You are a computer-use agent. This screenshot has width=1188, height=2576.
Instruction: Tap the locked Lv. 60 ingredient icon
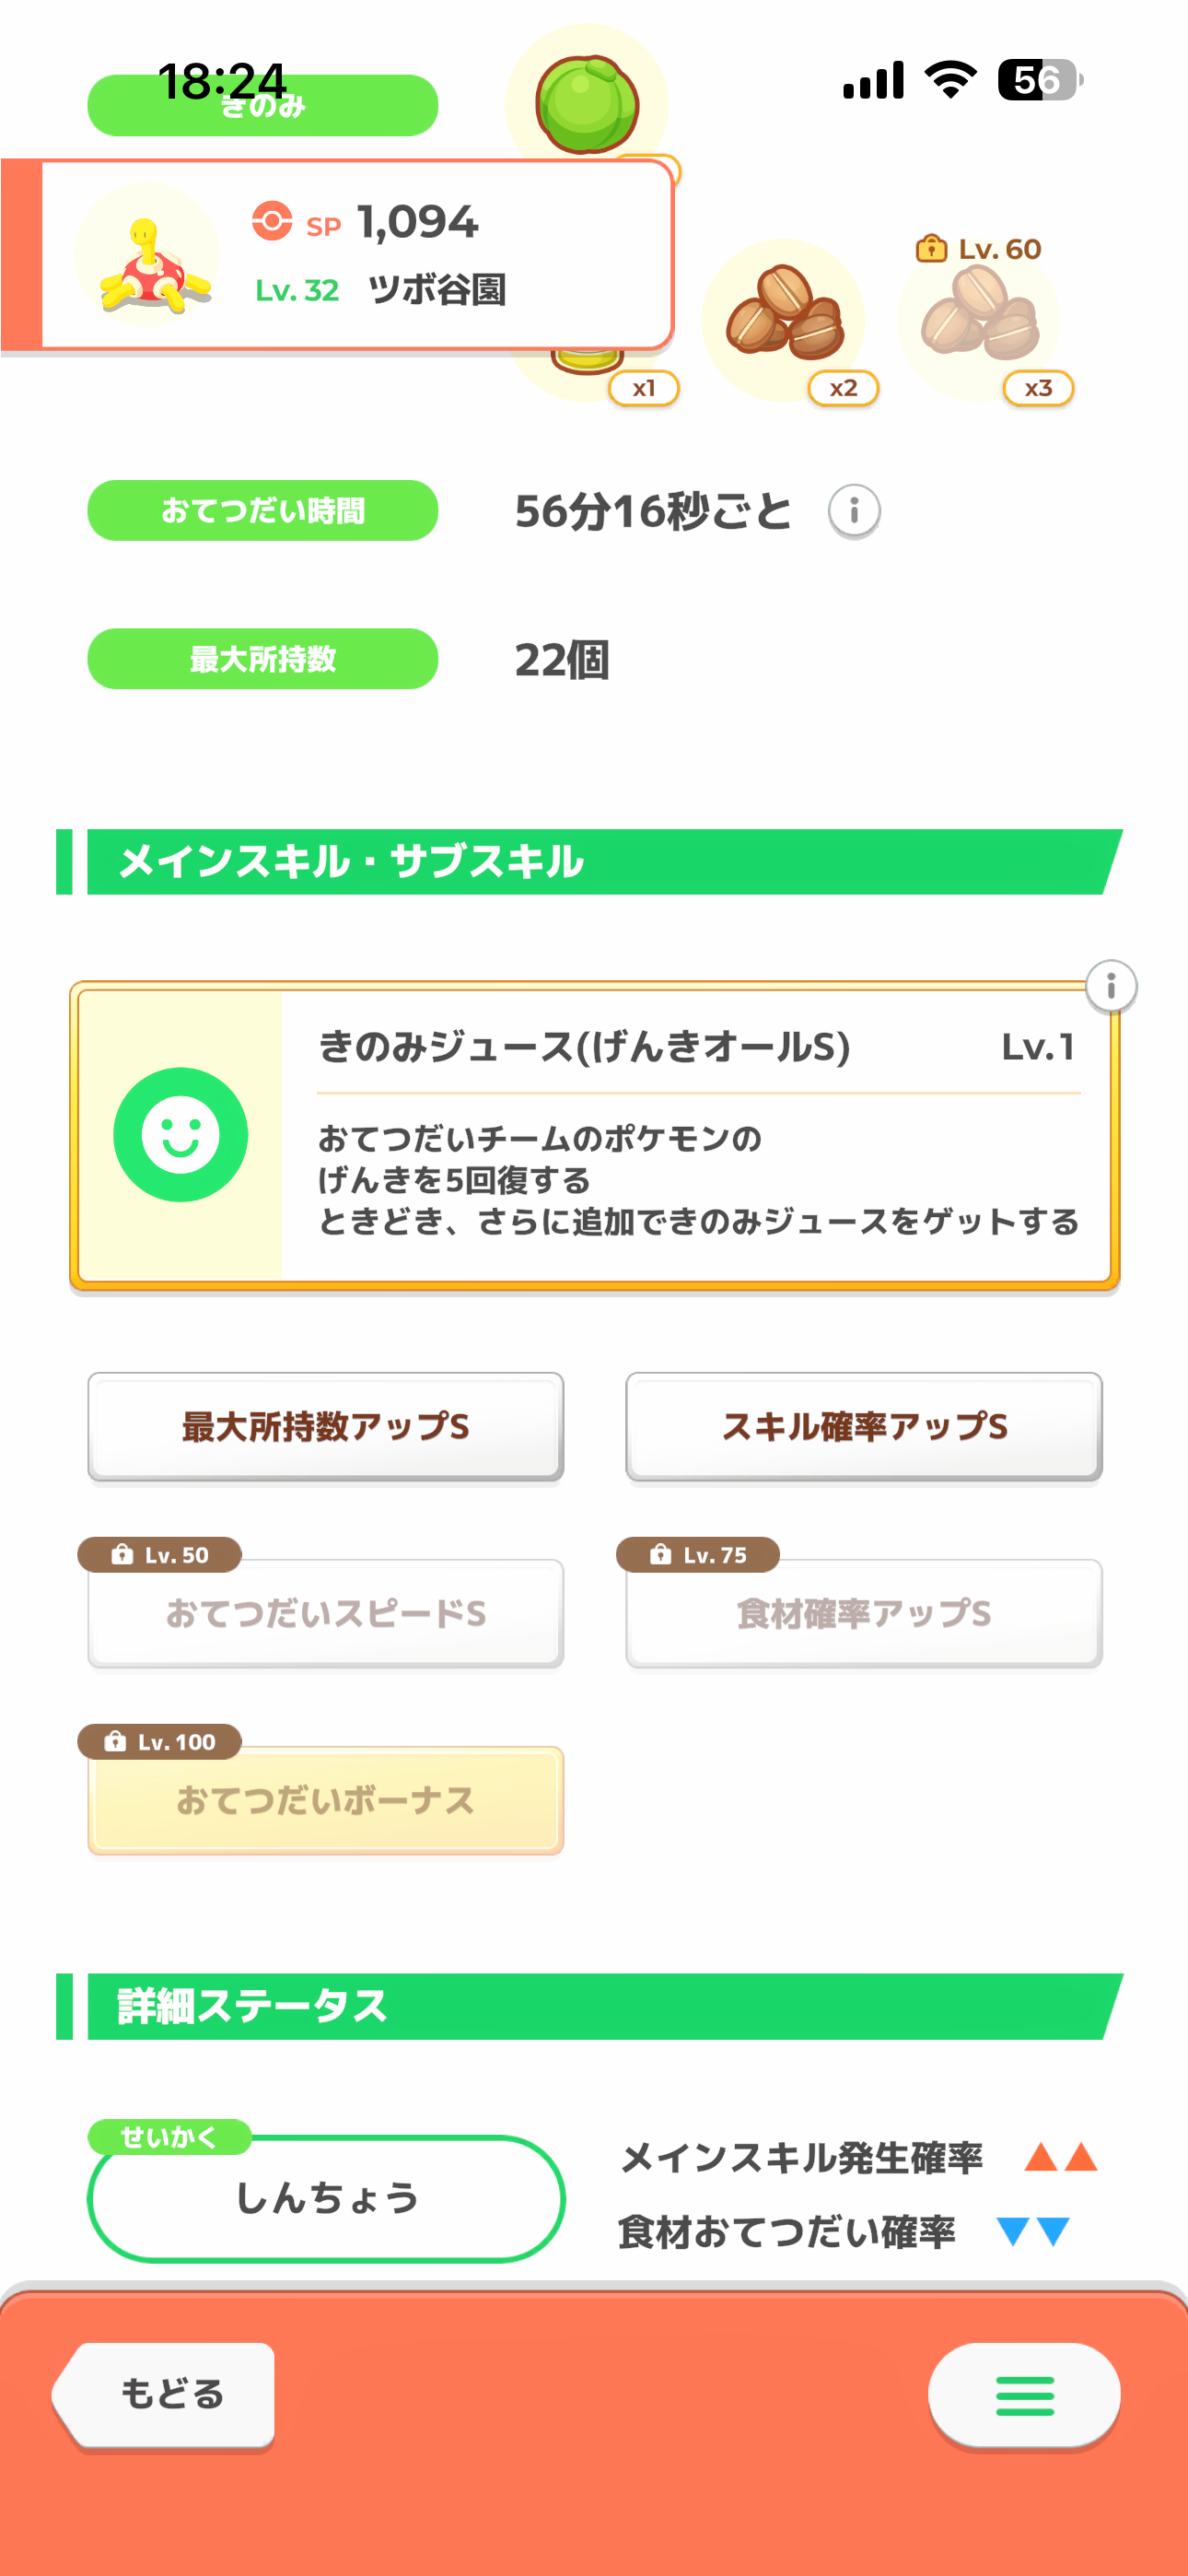tap(979, 320)
